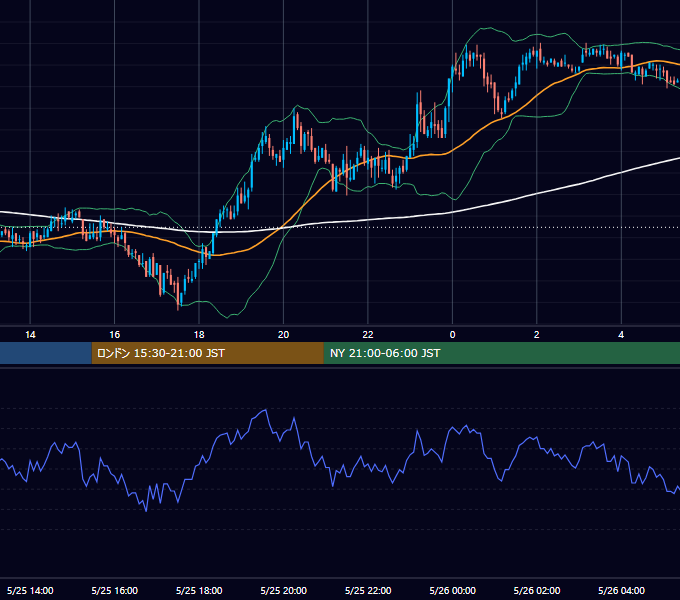Image resolution: width=680 pixels, height=600 pixels.
Task: Click the 14 hour label on upper axis
Action: 30,335
